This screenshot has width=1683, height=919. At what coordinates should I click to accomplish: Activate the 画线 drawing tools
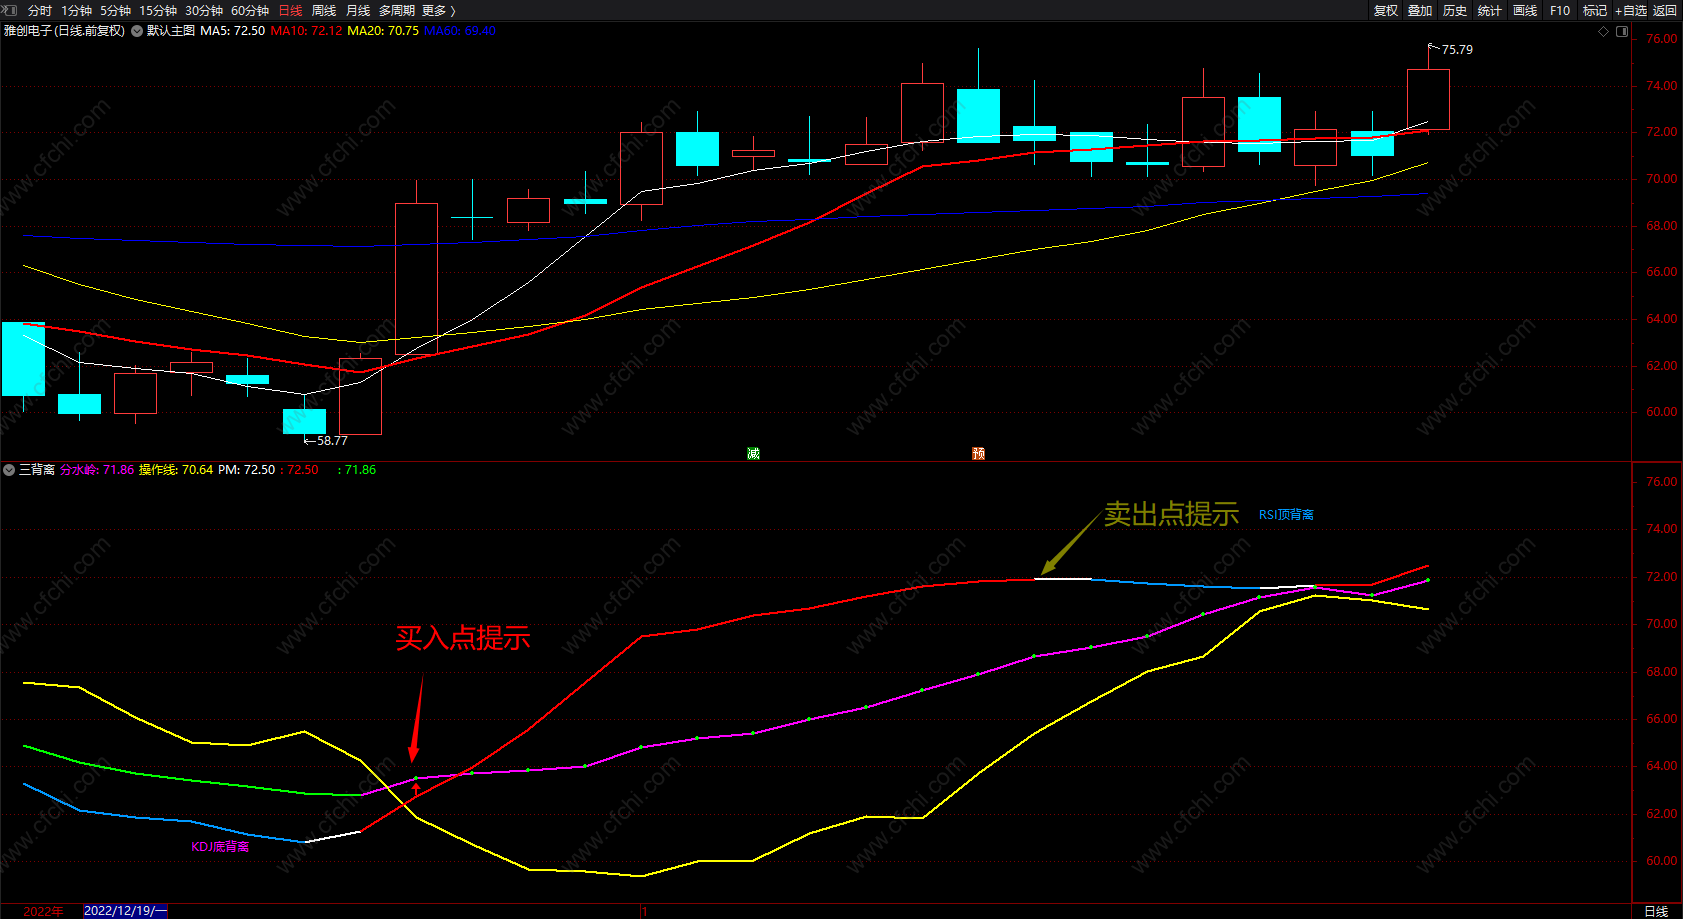coord(1525,10)
